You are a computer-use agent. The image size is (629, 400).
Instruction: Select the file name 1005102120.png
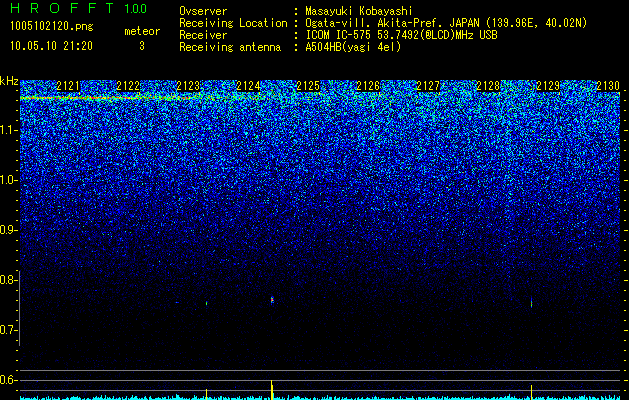(51, 26)
